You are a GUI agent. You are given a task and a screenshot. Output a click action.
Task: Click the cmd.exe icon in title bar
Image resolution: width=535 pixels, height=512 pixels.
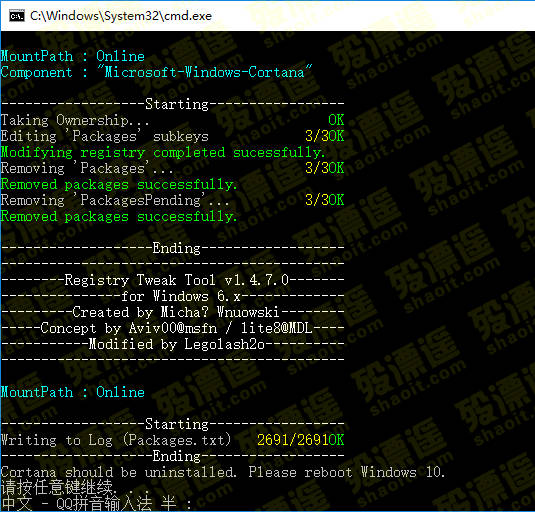coord(17,16)
